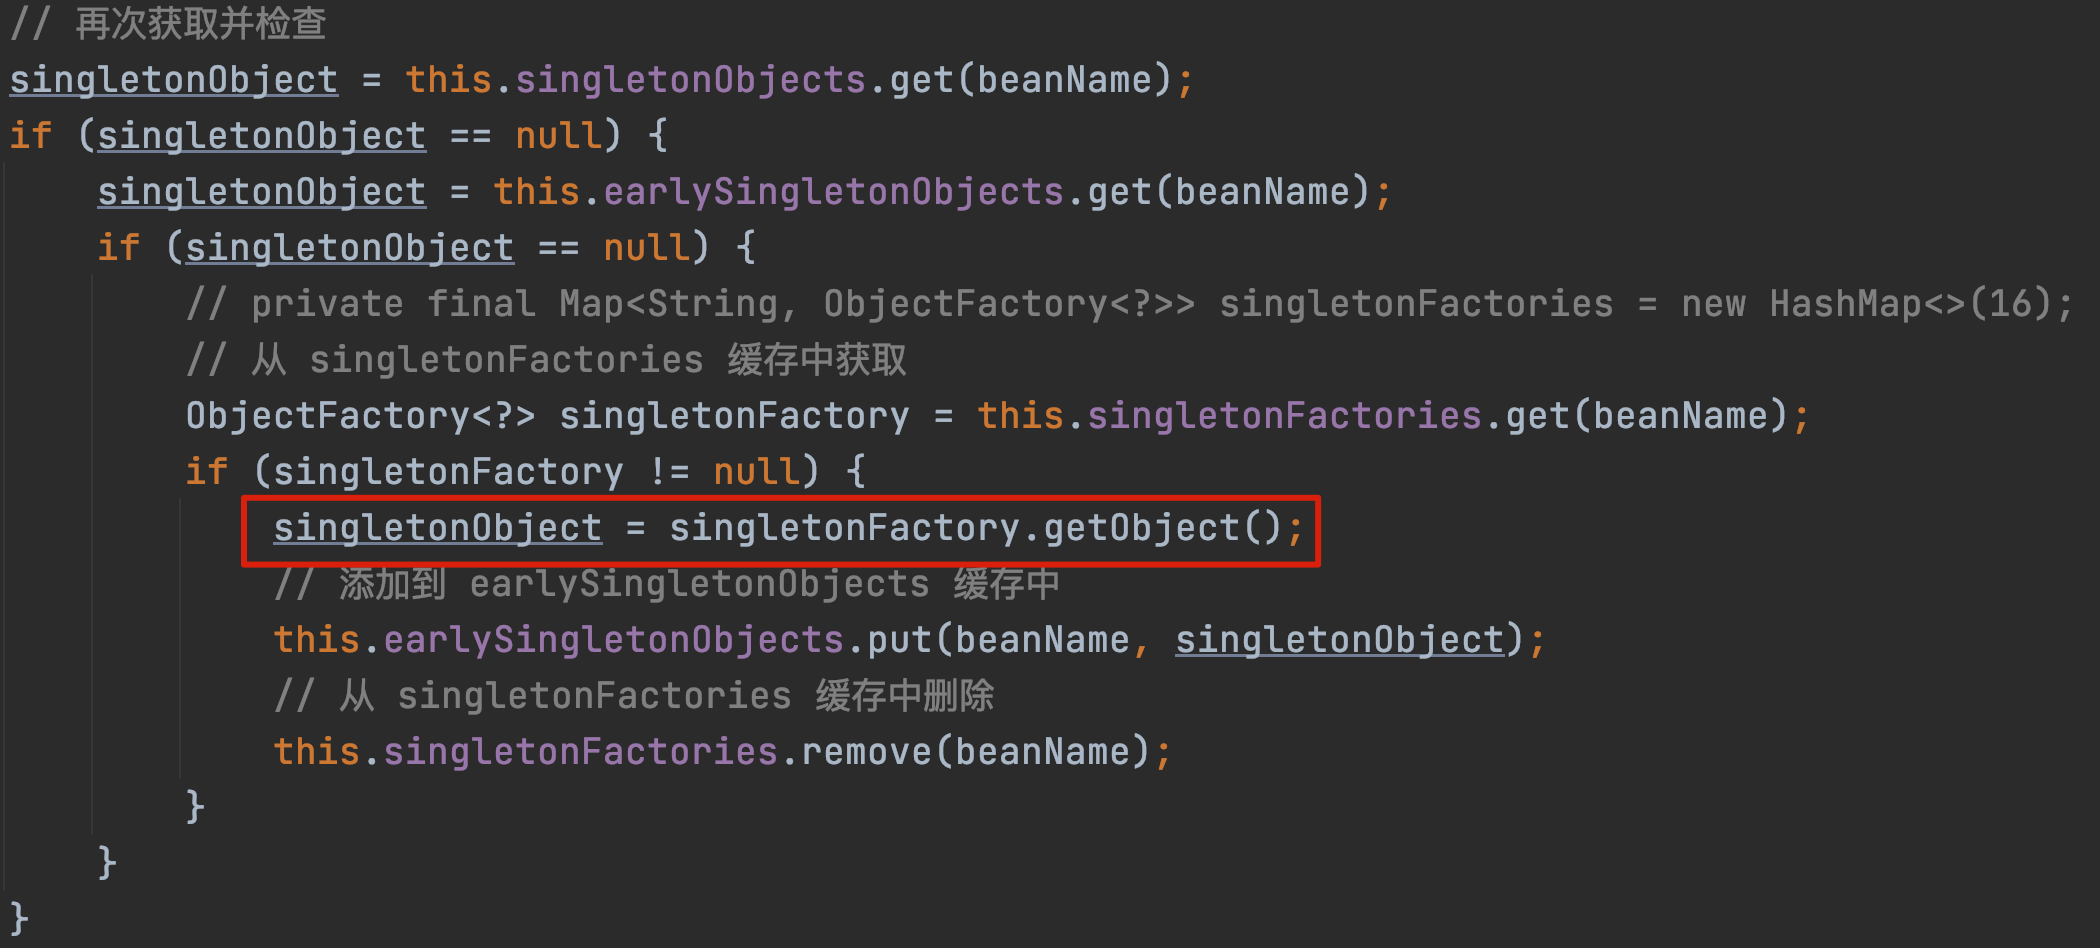Click underlined singletonObject argument in put call
This screenshot has height=948, width=2100.
point(1339,640)
